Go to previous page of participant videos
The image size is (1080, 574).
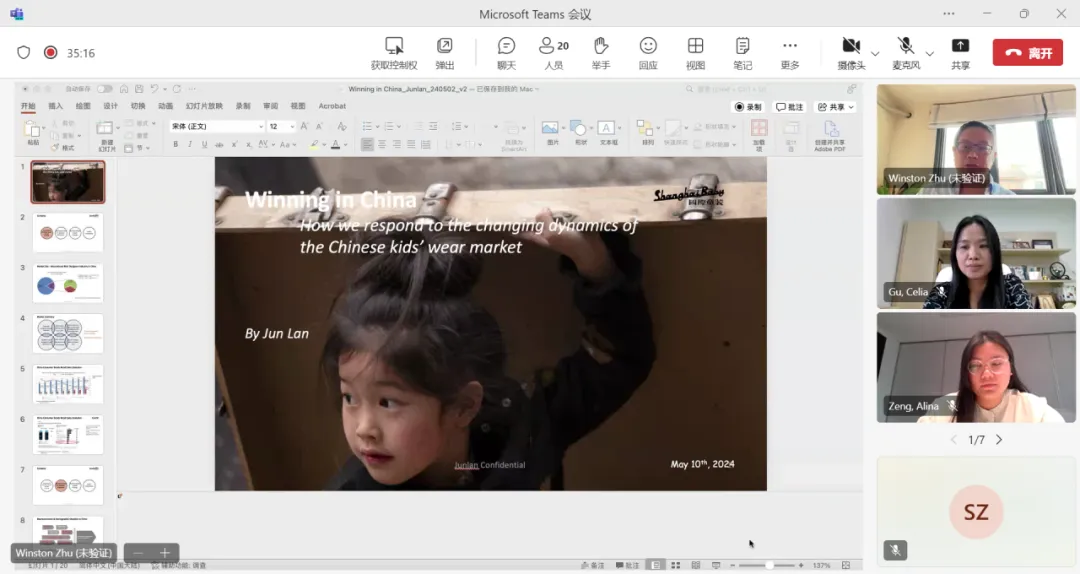[x=954, y=440]
